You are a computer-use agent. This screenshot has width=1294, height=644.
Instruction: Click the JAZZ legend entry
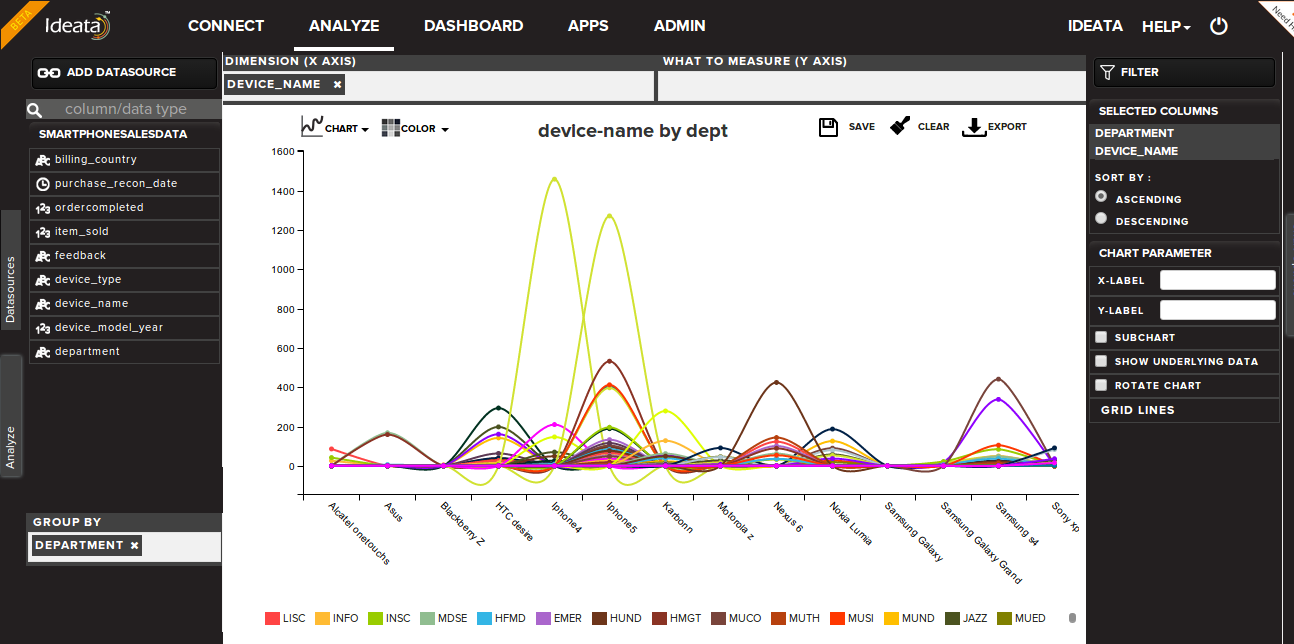966,618
